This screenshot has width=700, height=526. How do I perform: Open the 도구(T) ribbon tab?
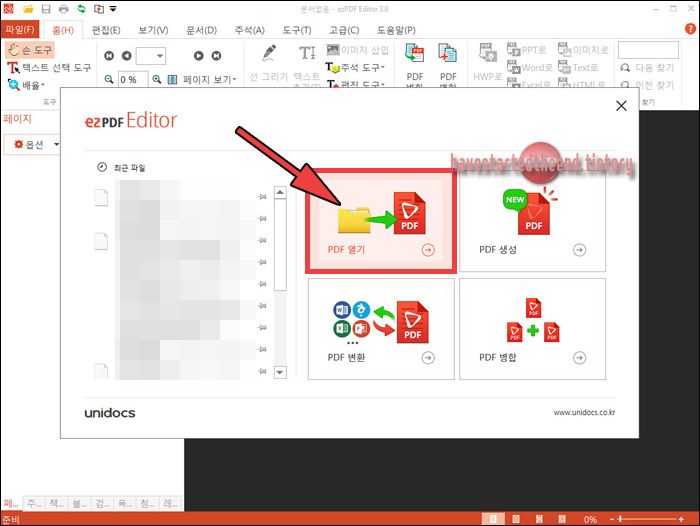pos(297,30)
